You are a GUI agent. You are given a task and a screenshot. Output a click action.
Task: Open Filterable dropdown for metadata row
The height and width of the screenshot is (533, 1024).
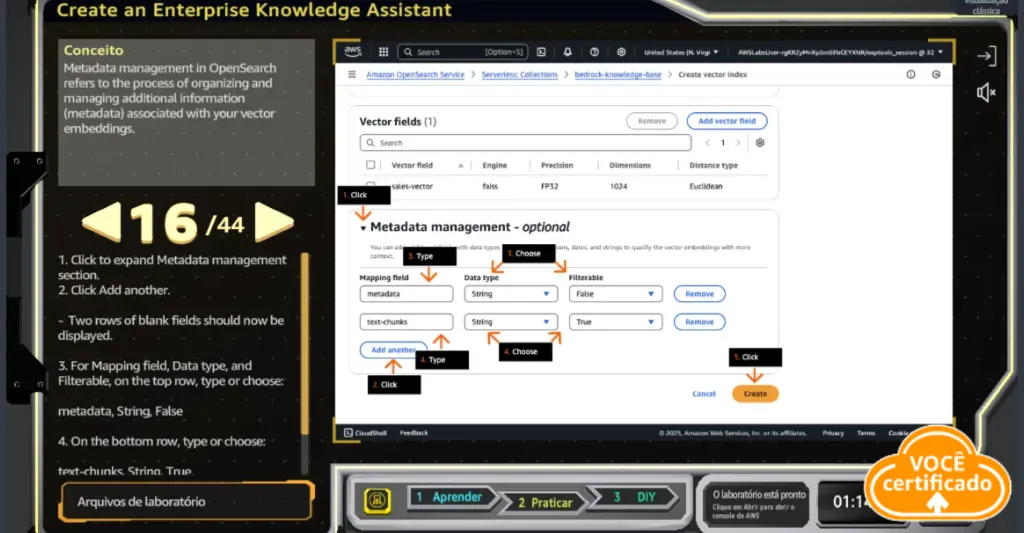(615, 294)
